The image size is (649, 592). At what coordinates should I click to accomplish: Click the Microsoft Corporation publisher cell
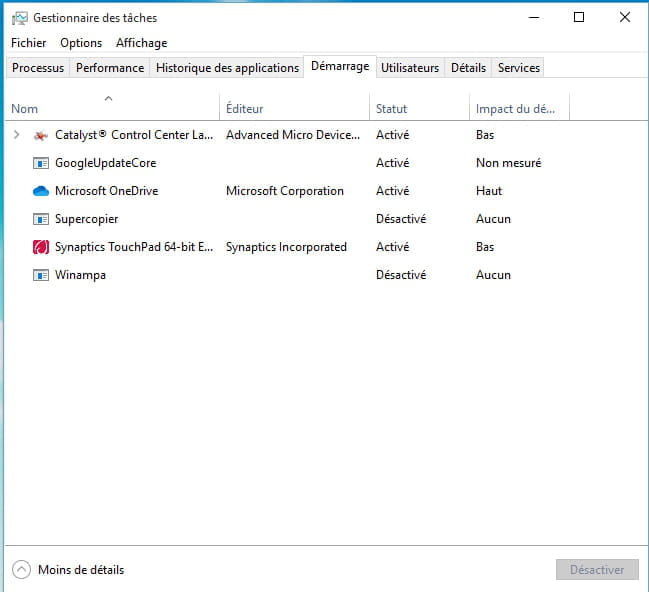[285, 191]
